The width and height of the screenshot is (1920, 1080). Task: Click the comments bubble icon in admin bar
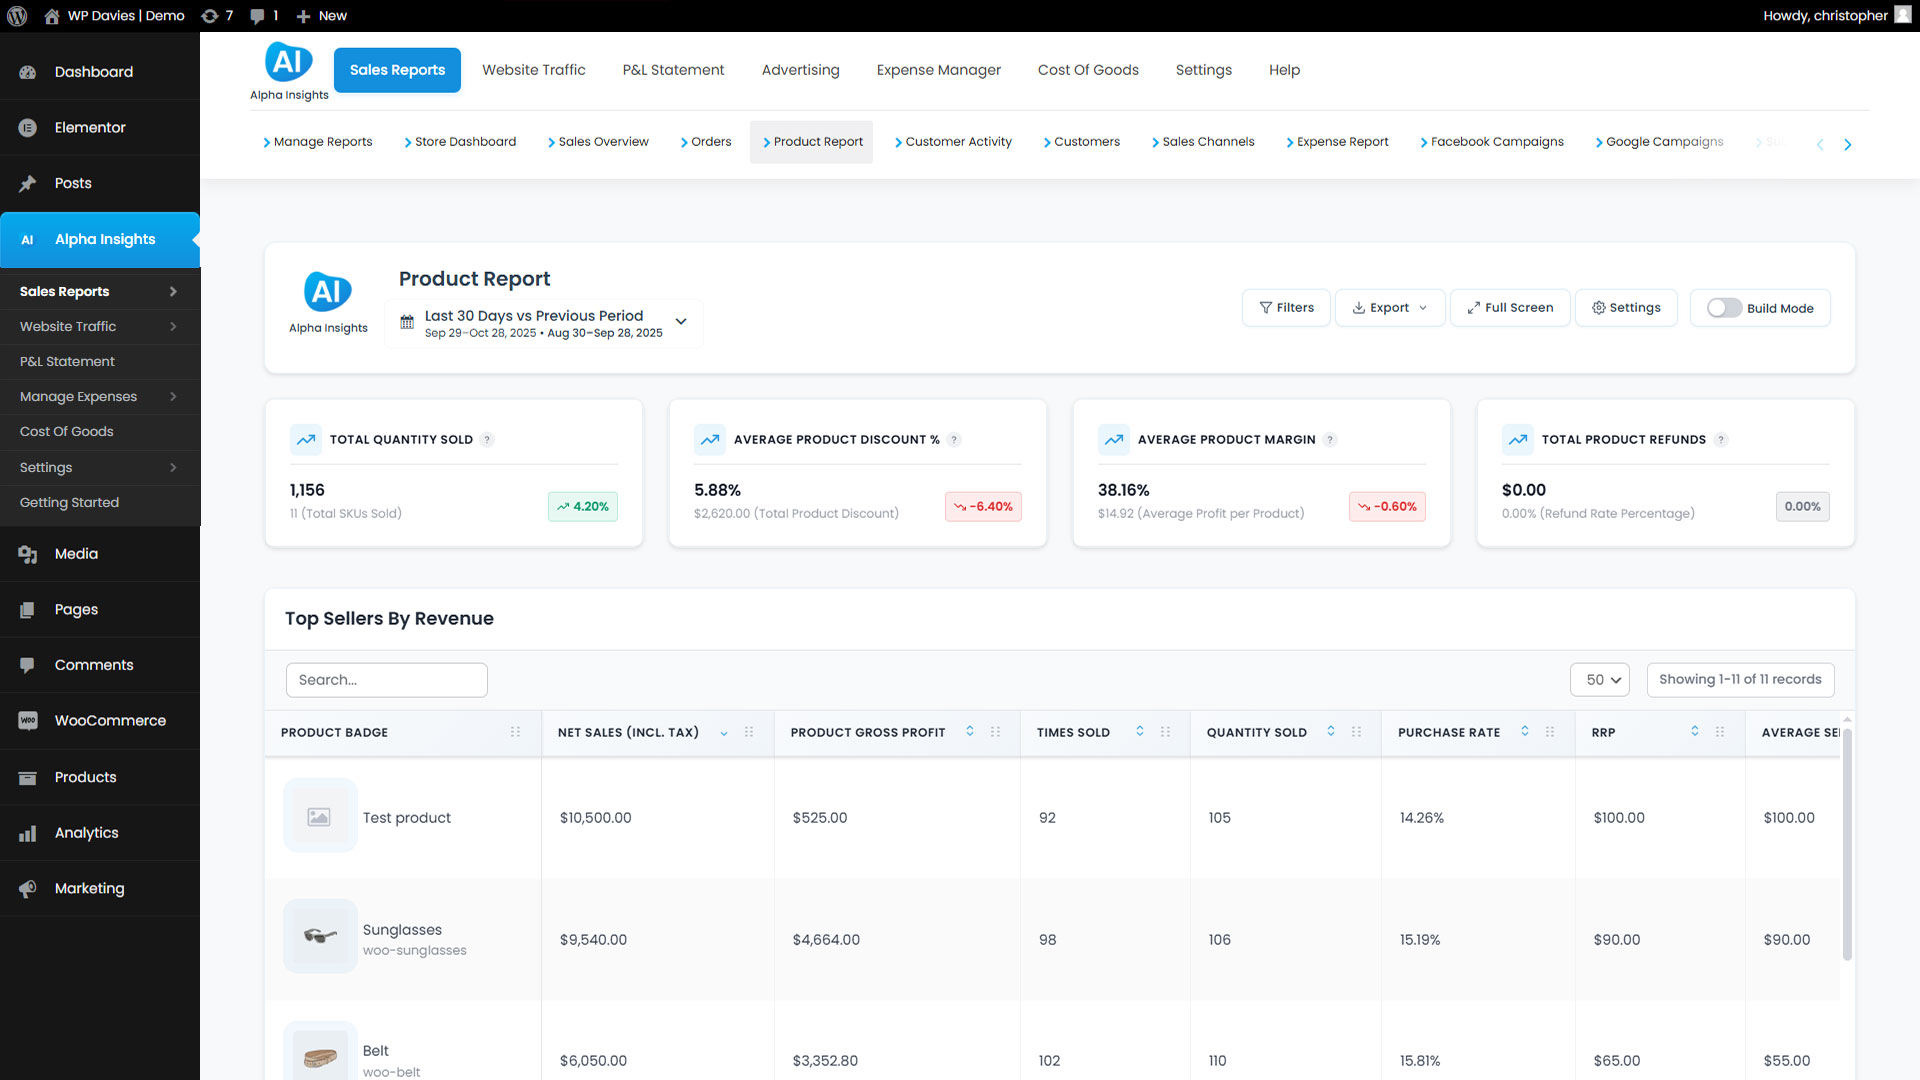(258, 16)
